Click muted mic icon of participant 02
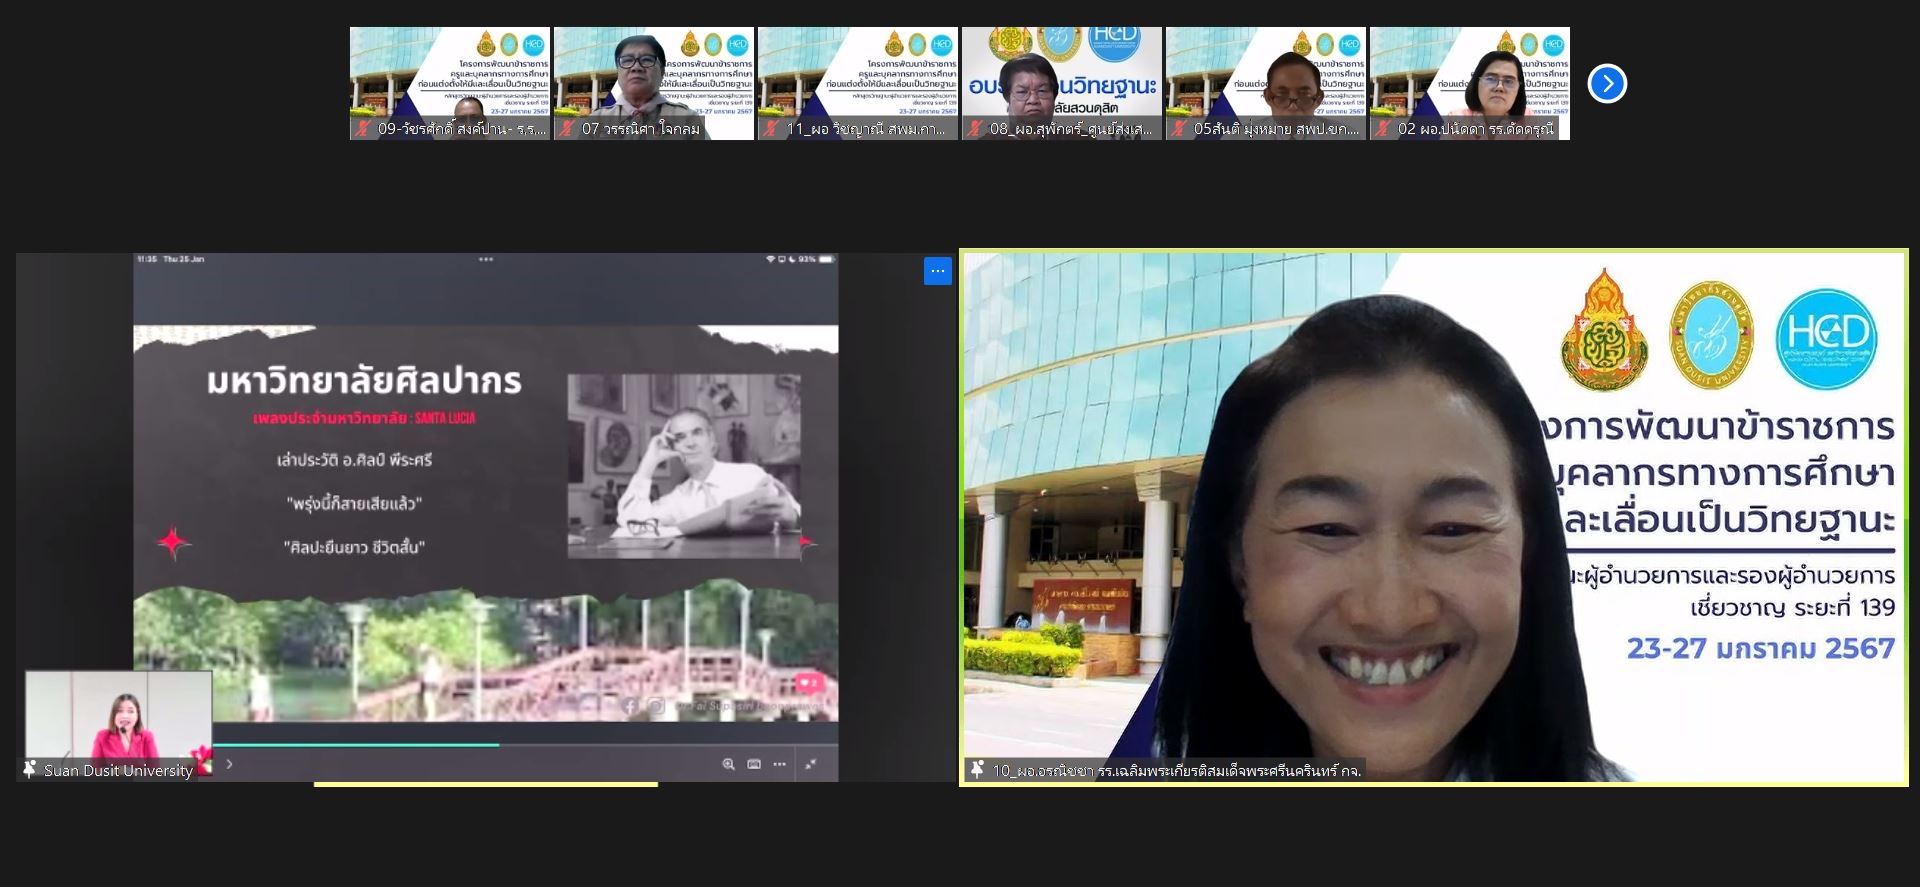 [x=1384, y=129]
